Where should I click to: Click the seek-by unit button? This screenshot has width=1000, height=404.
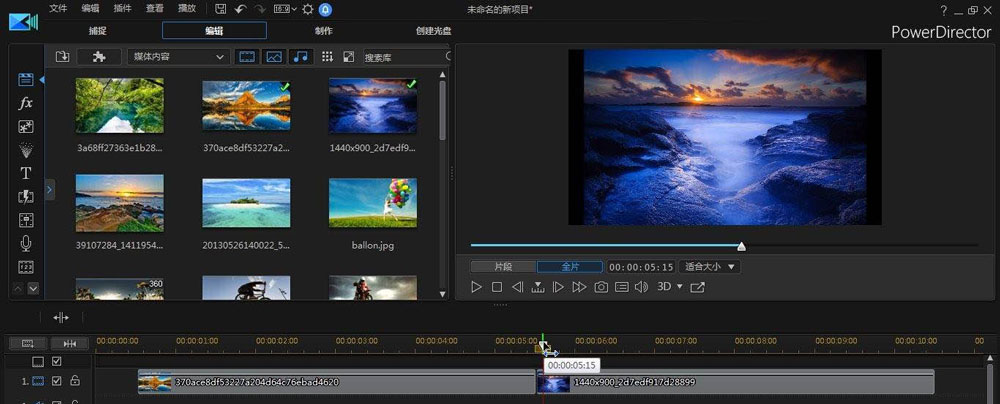(x=538, y=287)
